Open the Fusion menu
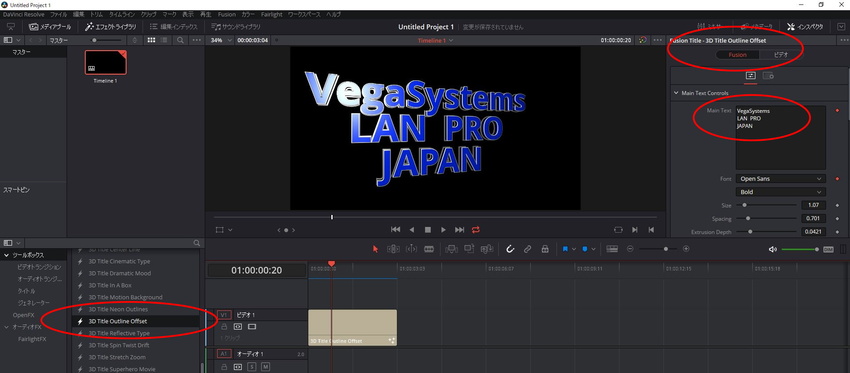 coord(227,15)
